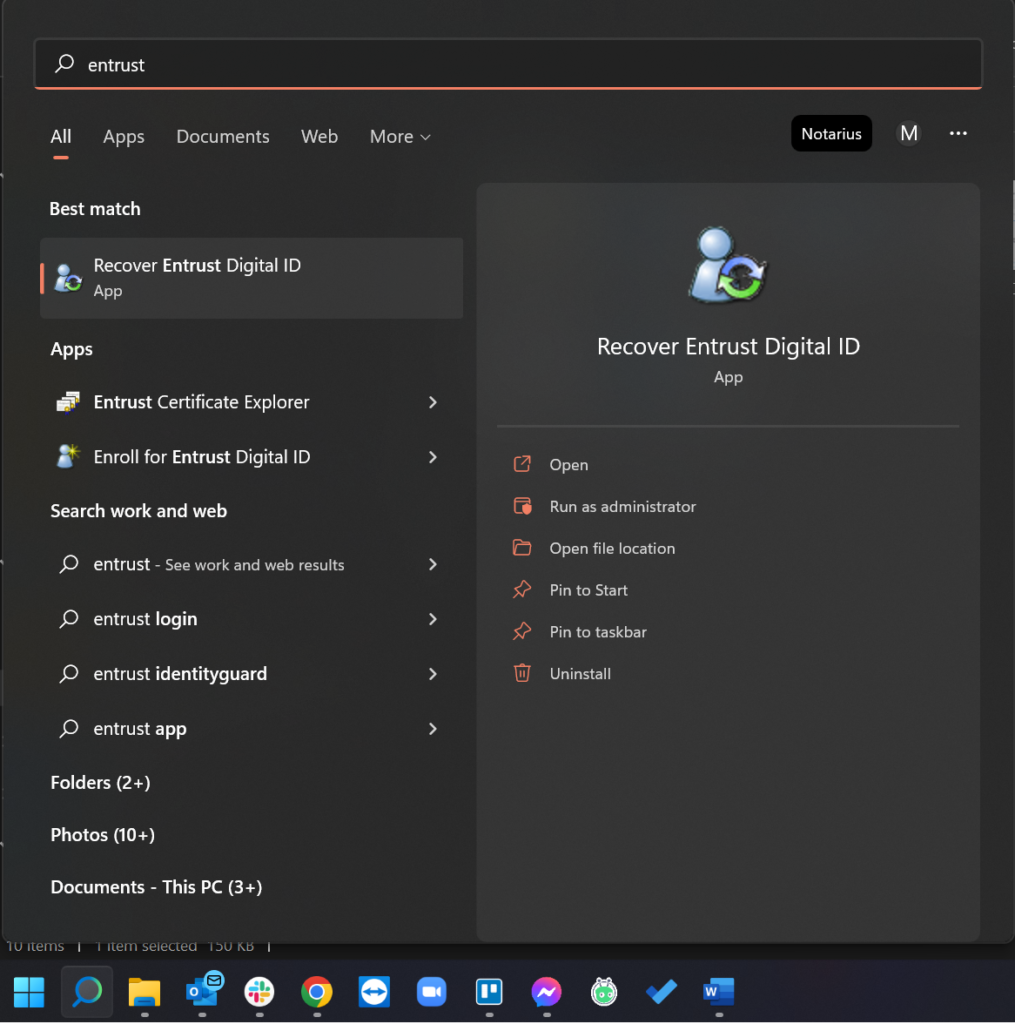Open Outlook from the taskbar

click(203, 990)
